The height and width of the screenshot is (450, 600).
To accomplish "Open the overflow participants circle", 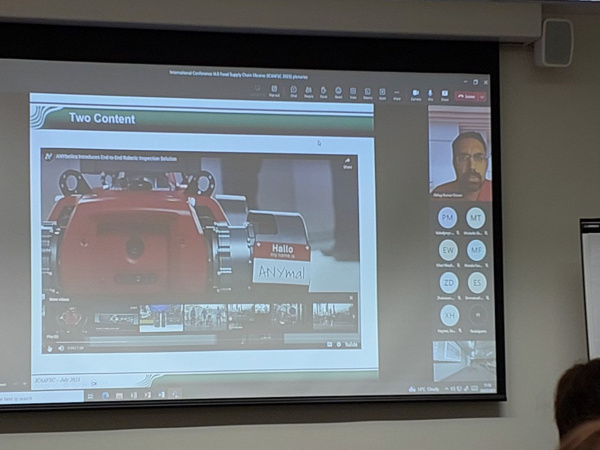I will tap(478, 315).
